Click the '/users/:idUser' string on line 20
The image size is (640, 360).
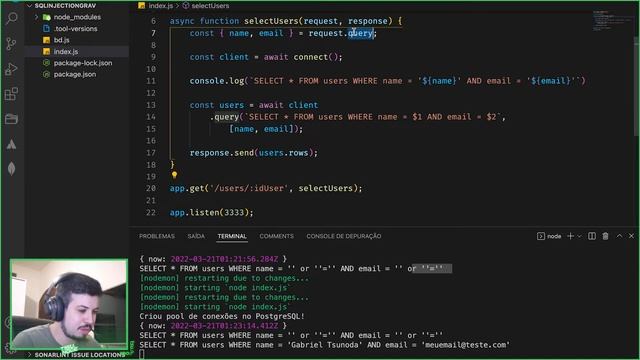(249, 188)
